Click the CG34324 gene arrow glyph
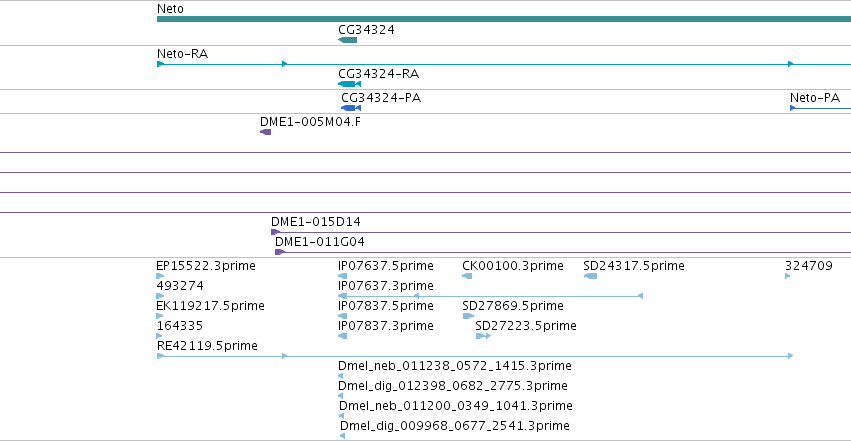 [x=347, y=40]
